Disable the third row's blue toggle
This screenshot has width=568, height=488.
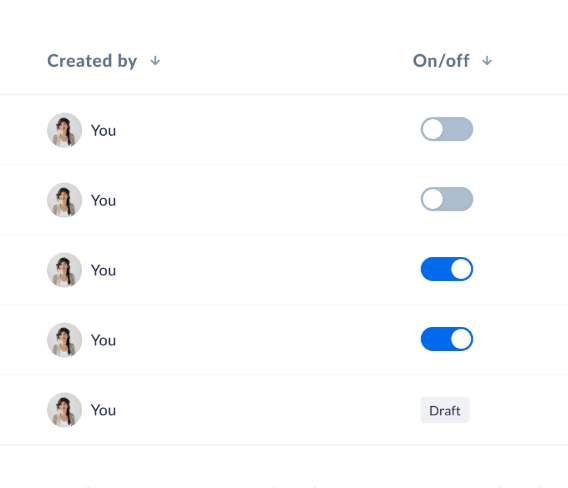447,269
